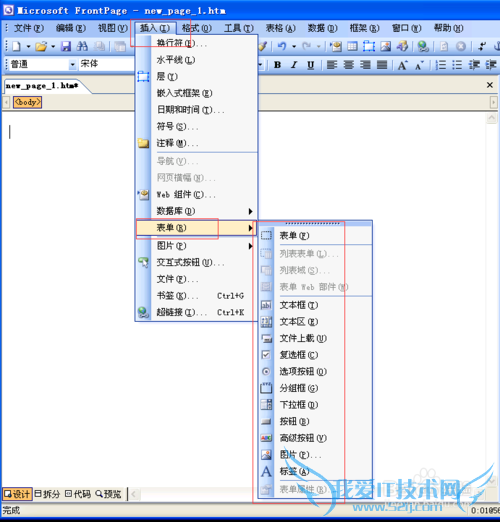Insert 文件上载(U) form field
The width and height of the screenshot is (500, 522).
[315, 338]
